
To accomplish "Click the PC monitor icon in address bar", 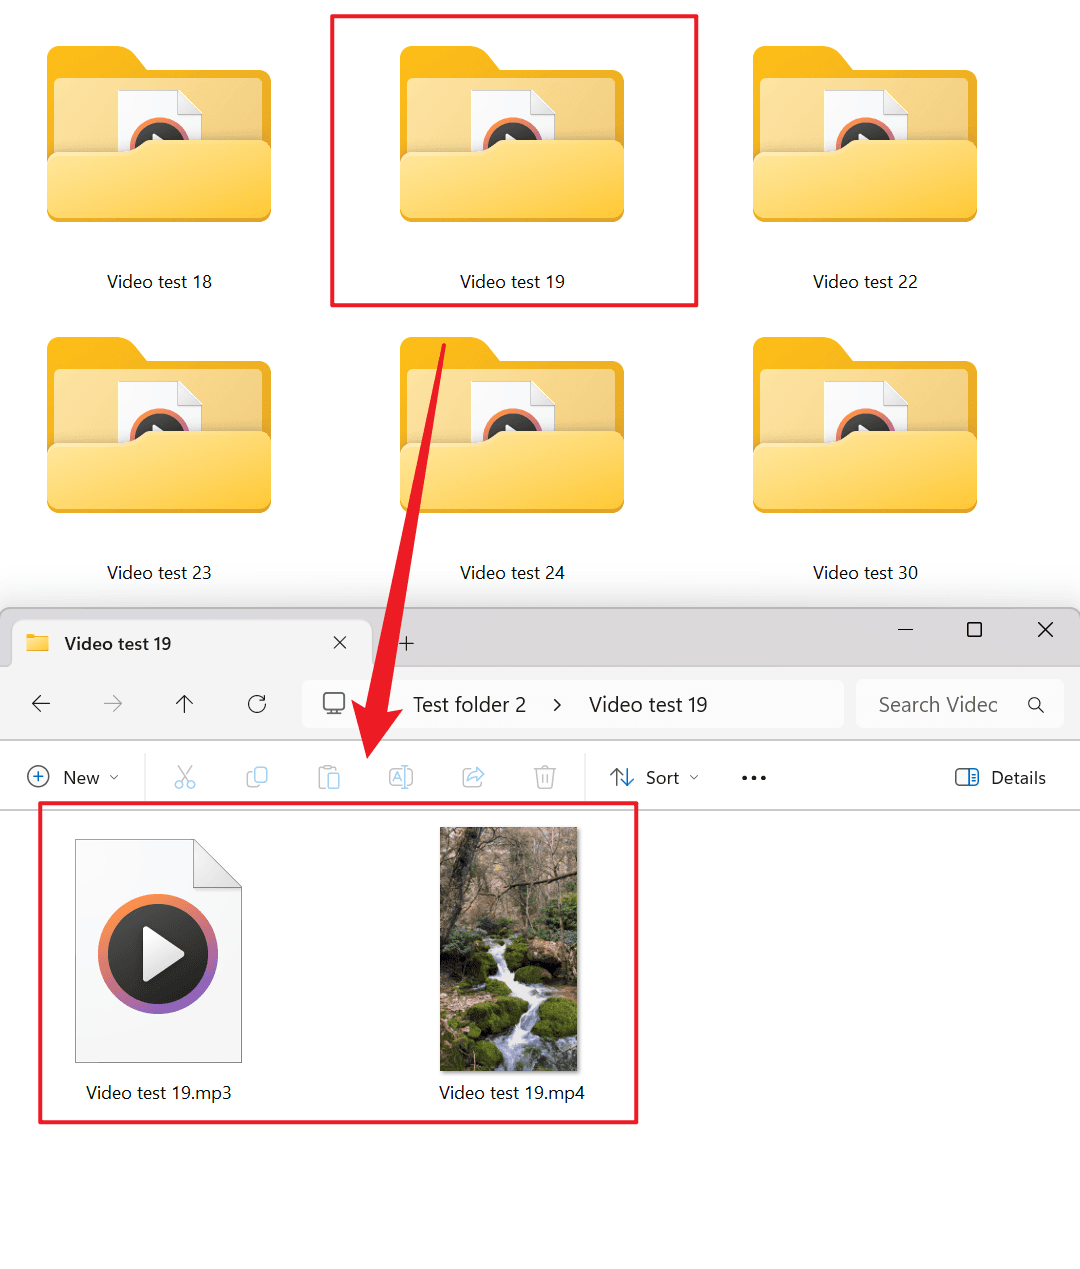I will (334, 704).
